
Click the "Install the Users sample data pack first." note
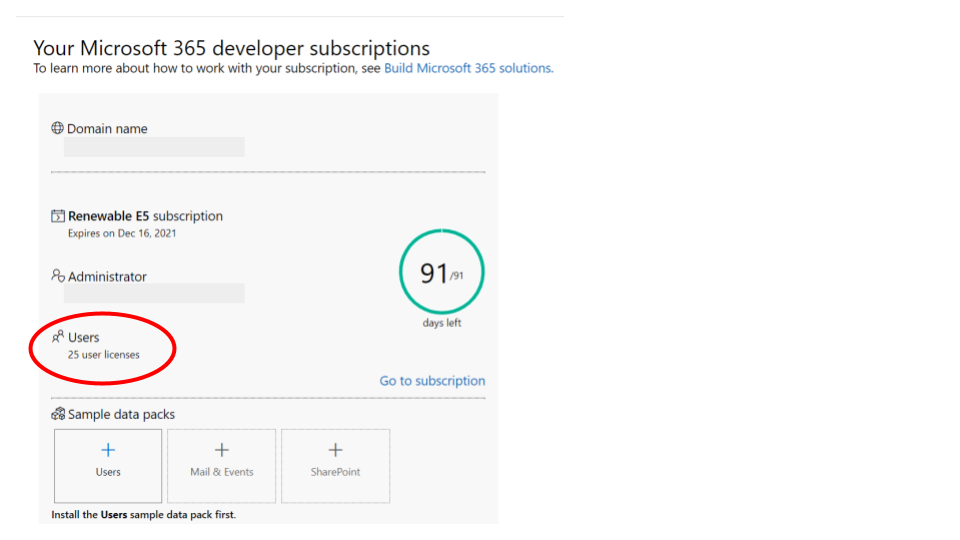pos(143,515)
